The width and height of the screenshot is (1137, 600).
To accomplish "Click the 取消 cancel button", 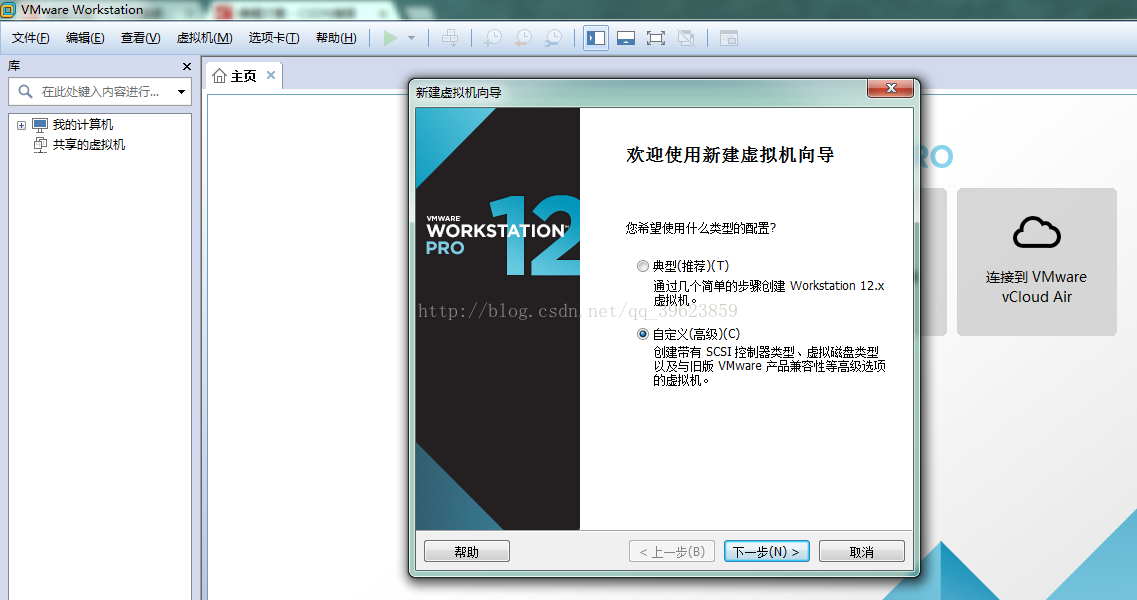I will tap(861, 551).
